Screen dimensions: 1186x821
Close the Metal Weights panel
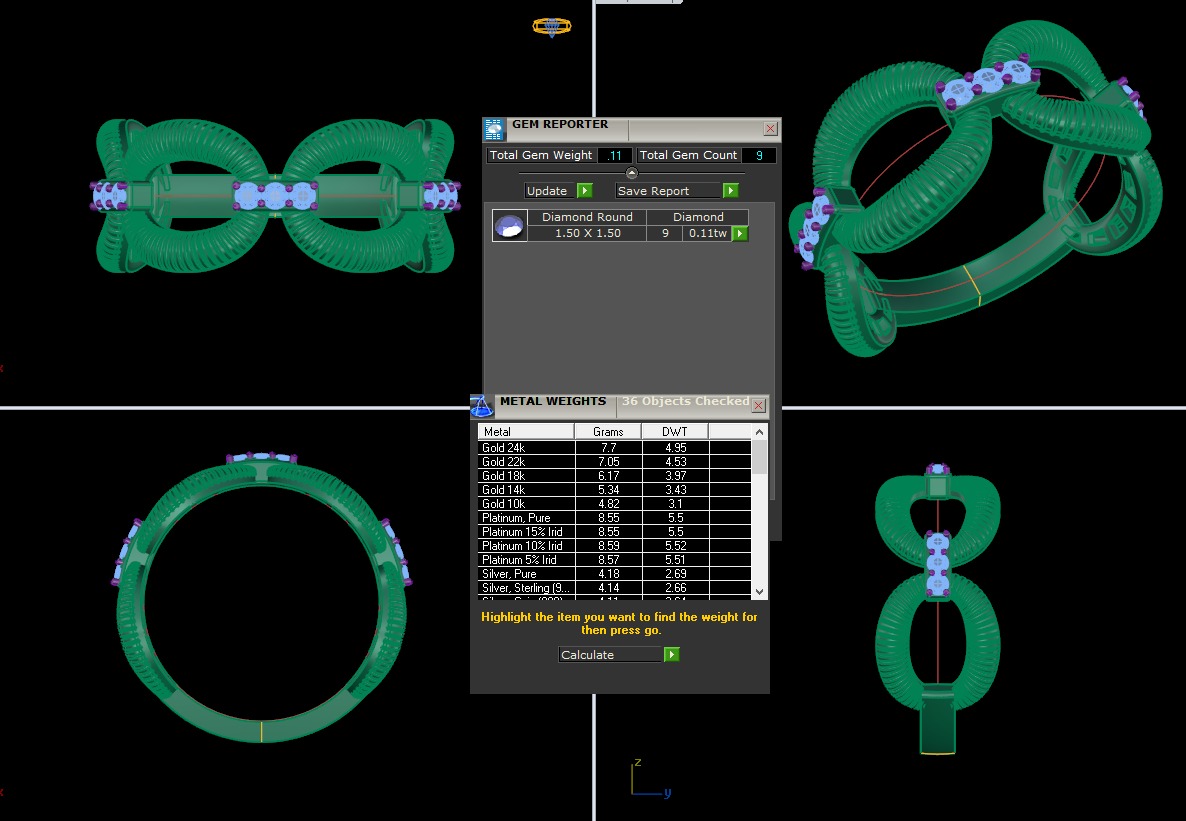(758, 405)
